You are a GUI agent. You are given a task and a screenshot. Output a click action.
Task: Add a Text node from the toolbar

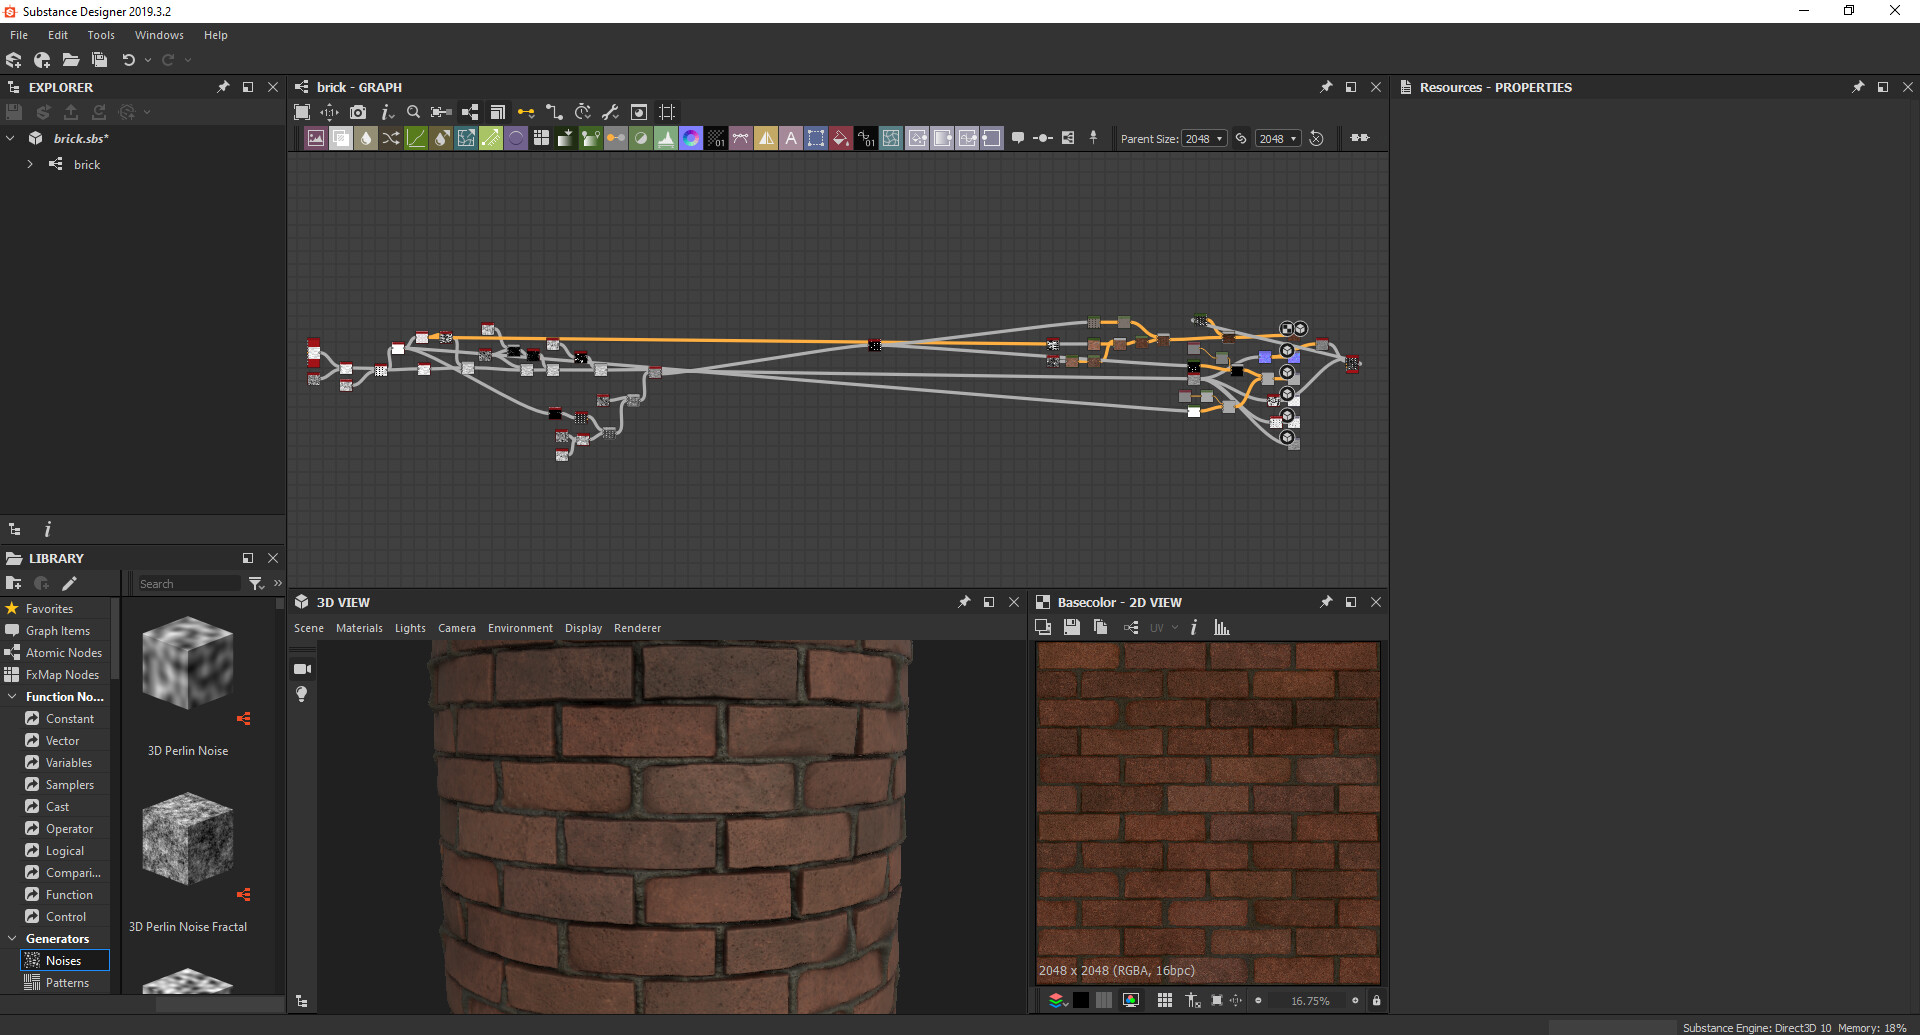[791, 139]
